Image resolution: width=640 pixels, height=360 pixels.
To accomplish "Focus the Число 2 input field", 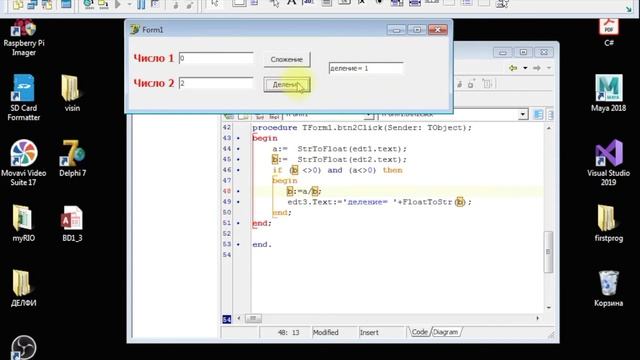I will (x=216, y=83).
